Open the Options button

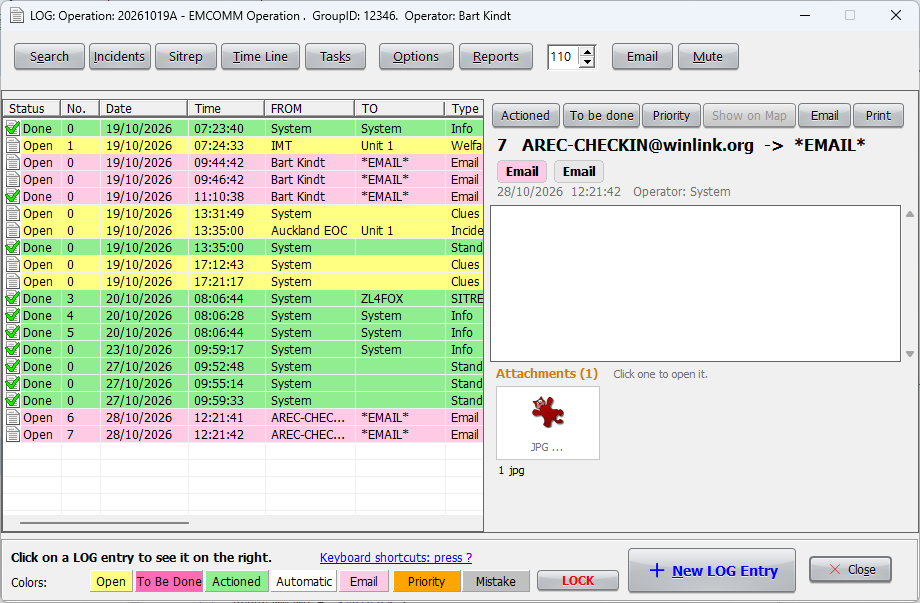coord(416,57)
